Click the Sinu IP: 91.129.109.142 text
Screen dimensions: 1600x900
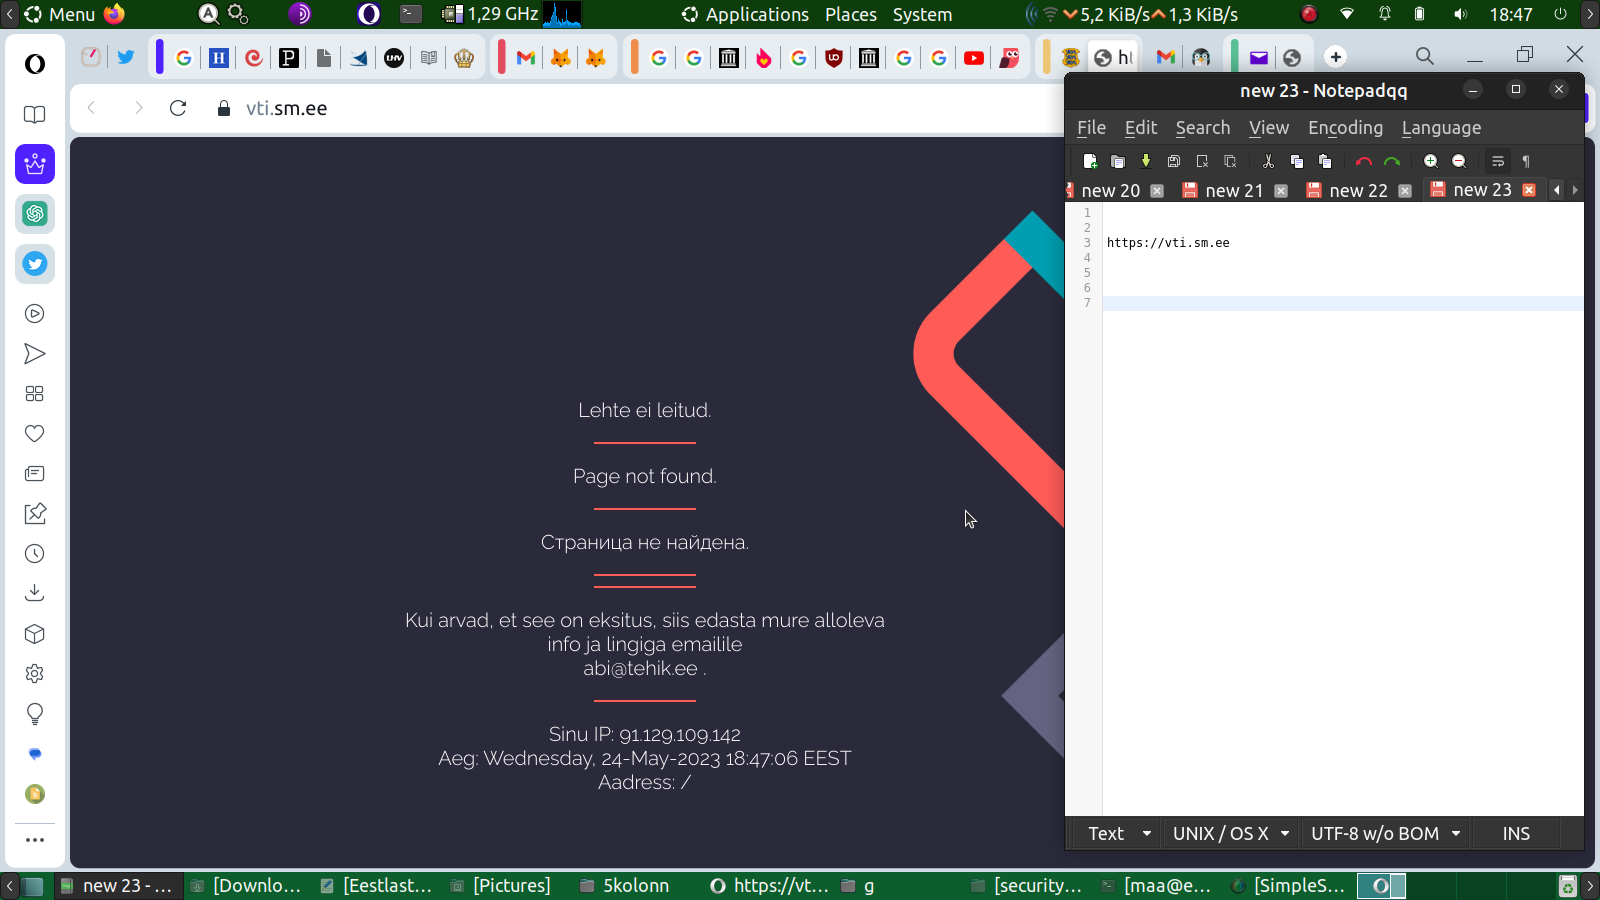(645, 734)
